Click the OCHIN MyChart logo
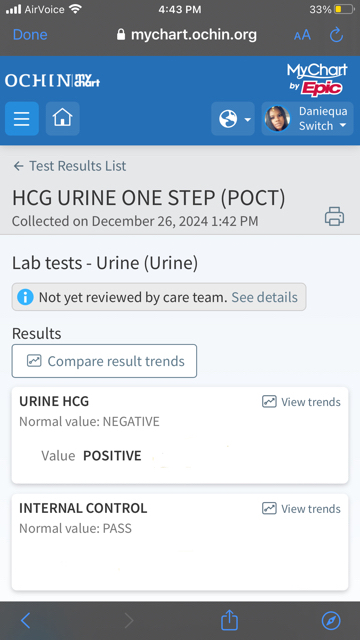 (53, 80)
